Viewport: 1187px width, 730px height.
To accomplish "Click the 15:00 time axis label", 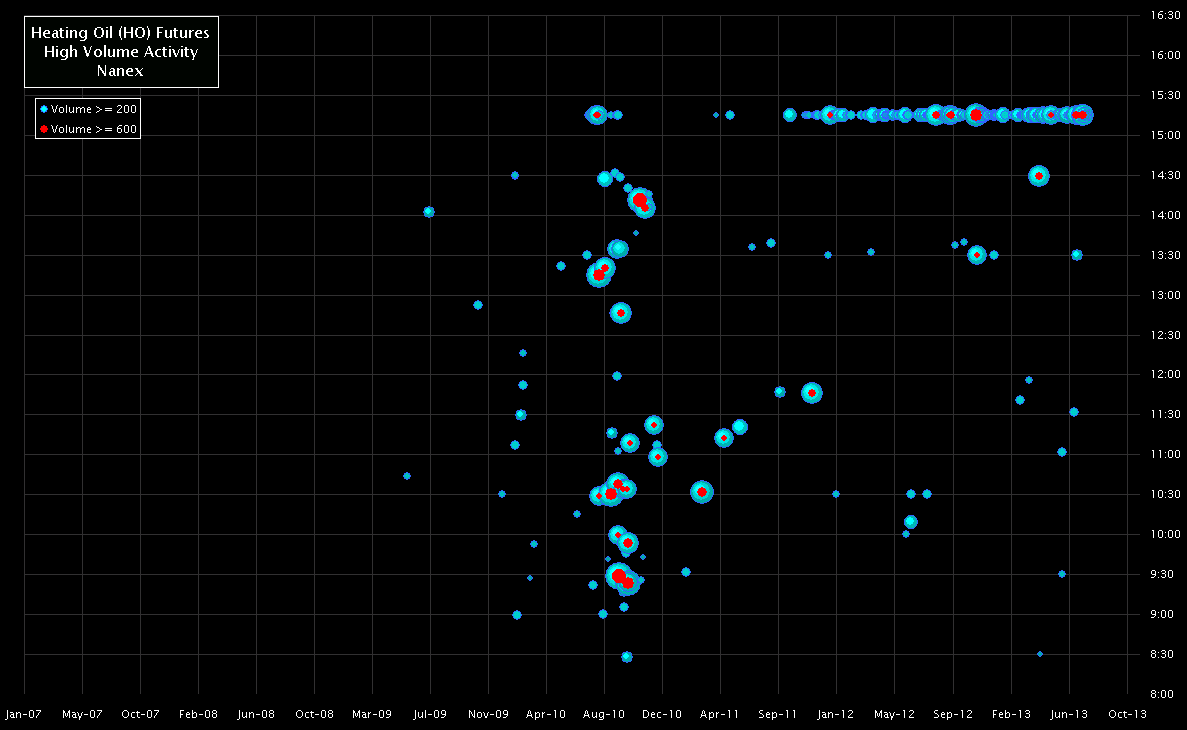I will click(x=1165, y=136).
